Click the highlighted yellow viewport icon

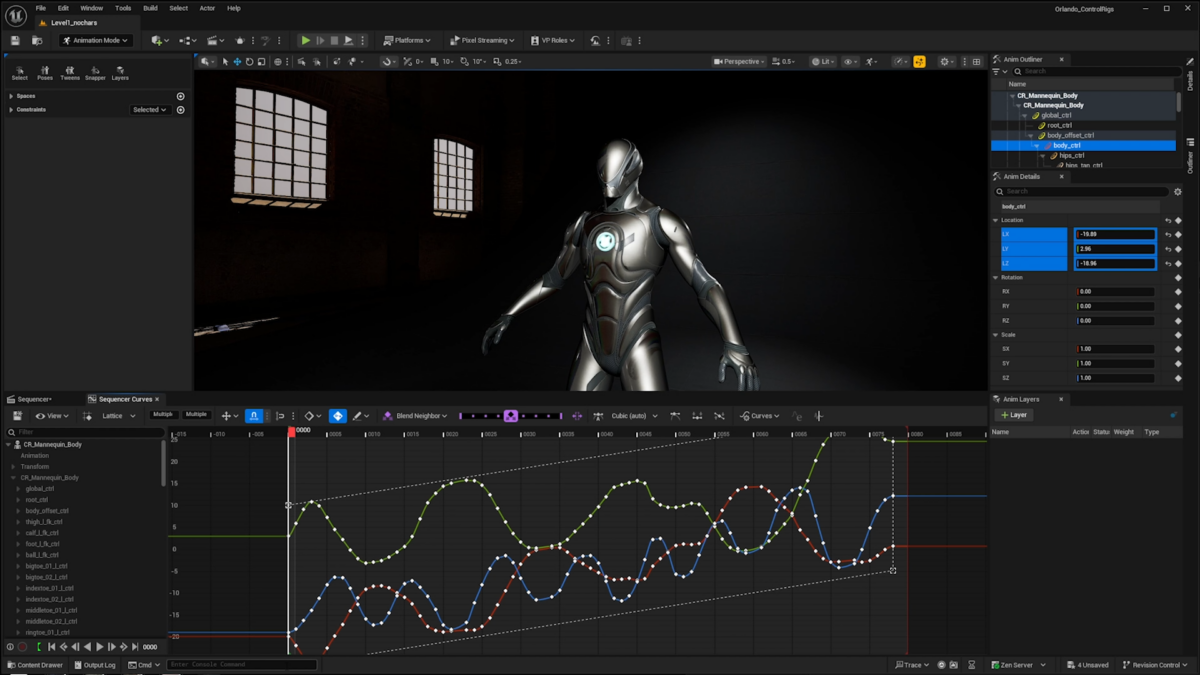(919, 62)
